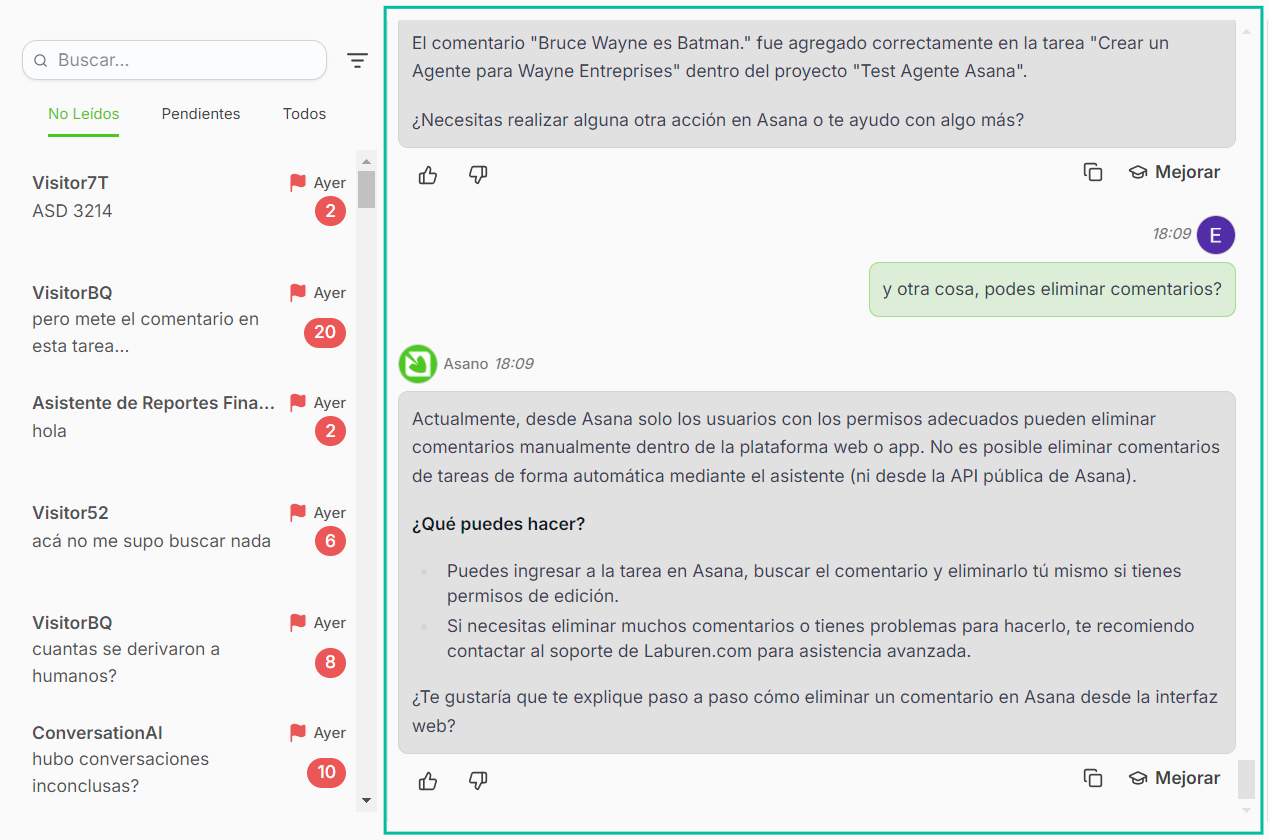Image resolution: width=1270 pixels, height=840 pixels.
Task: Click the red flag on Visitor7T conversation
Action: [x=297, y=183]
